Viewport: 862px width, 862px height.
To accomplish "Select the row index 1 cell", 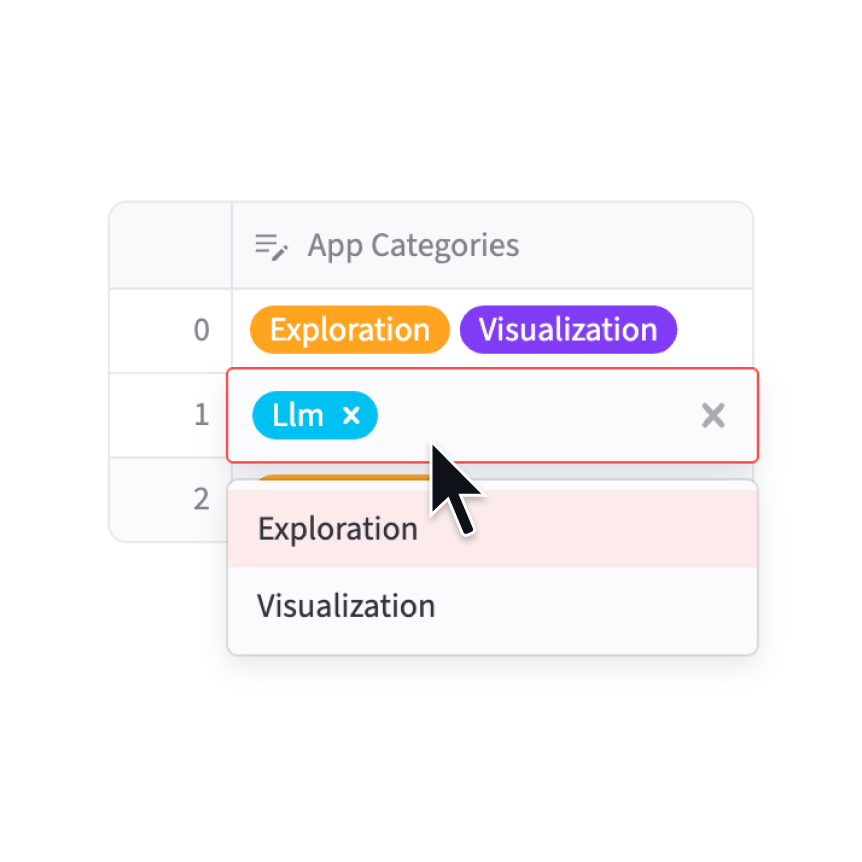I will click(x=171, y=415).
